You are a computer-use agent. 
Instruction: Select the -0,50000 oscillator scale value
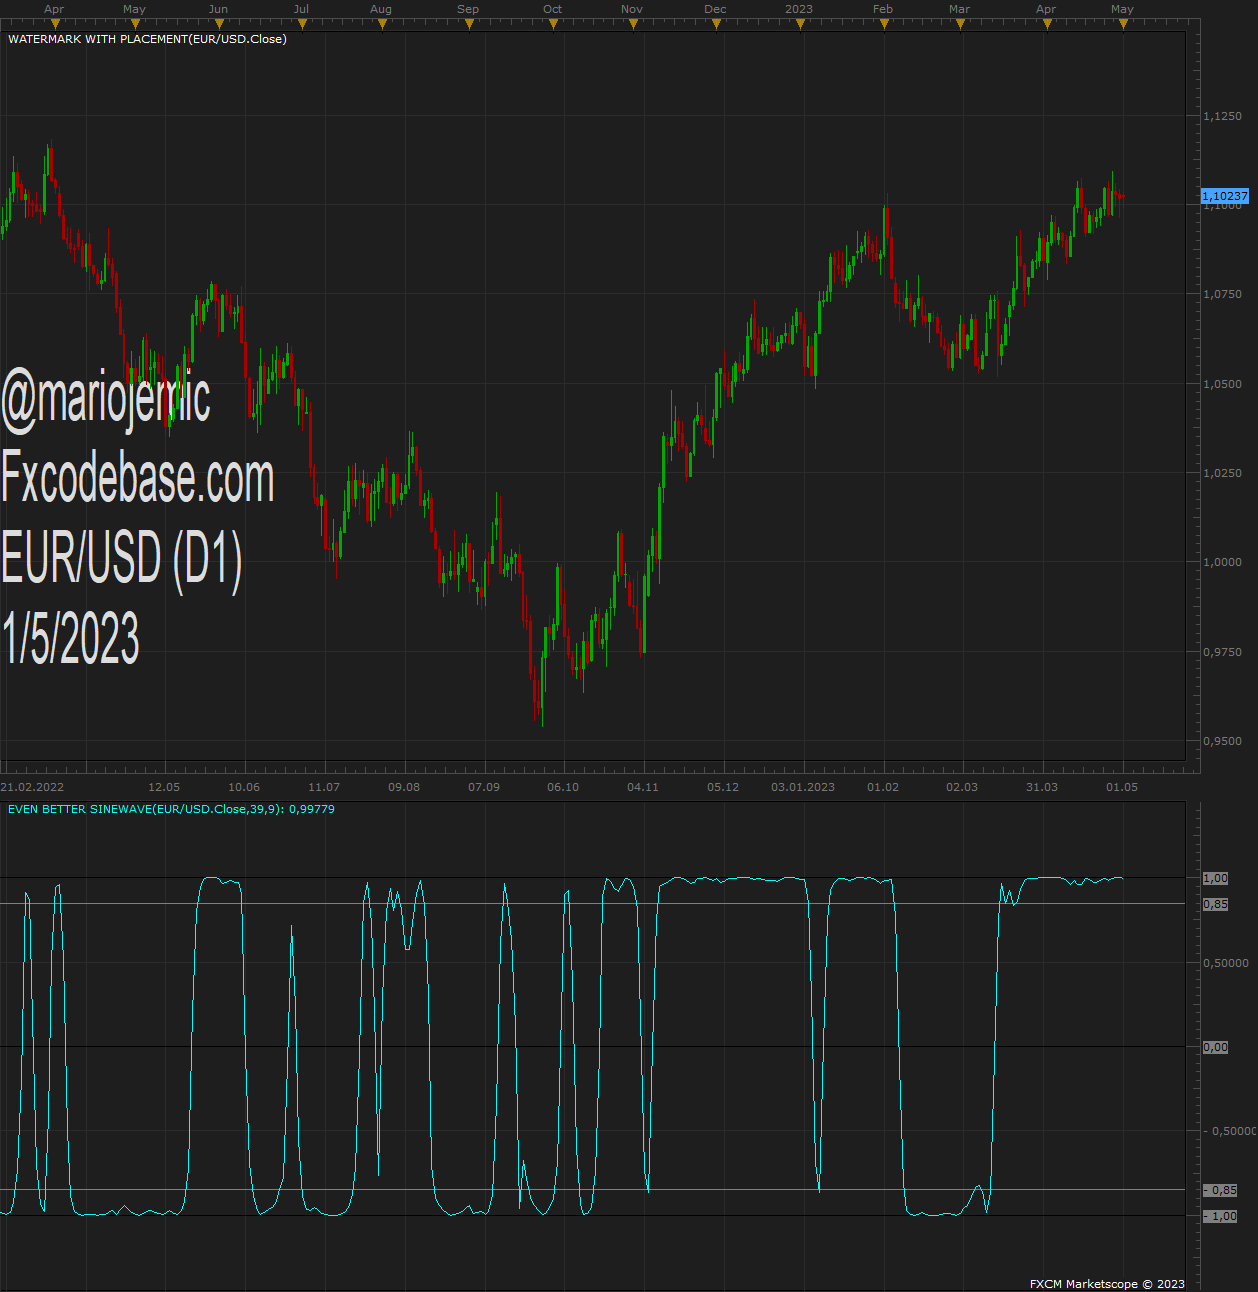click(1228, 1131)
